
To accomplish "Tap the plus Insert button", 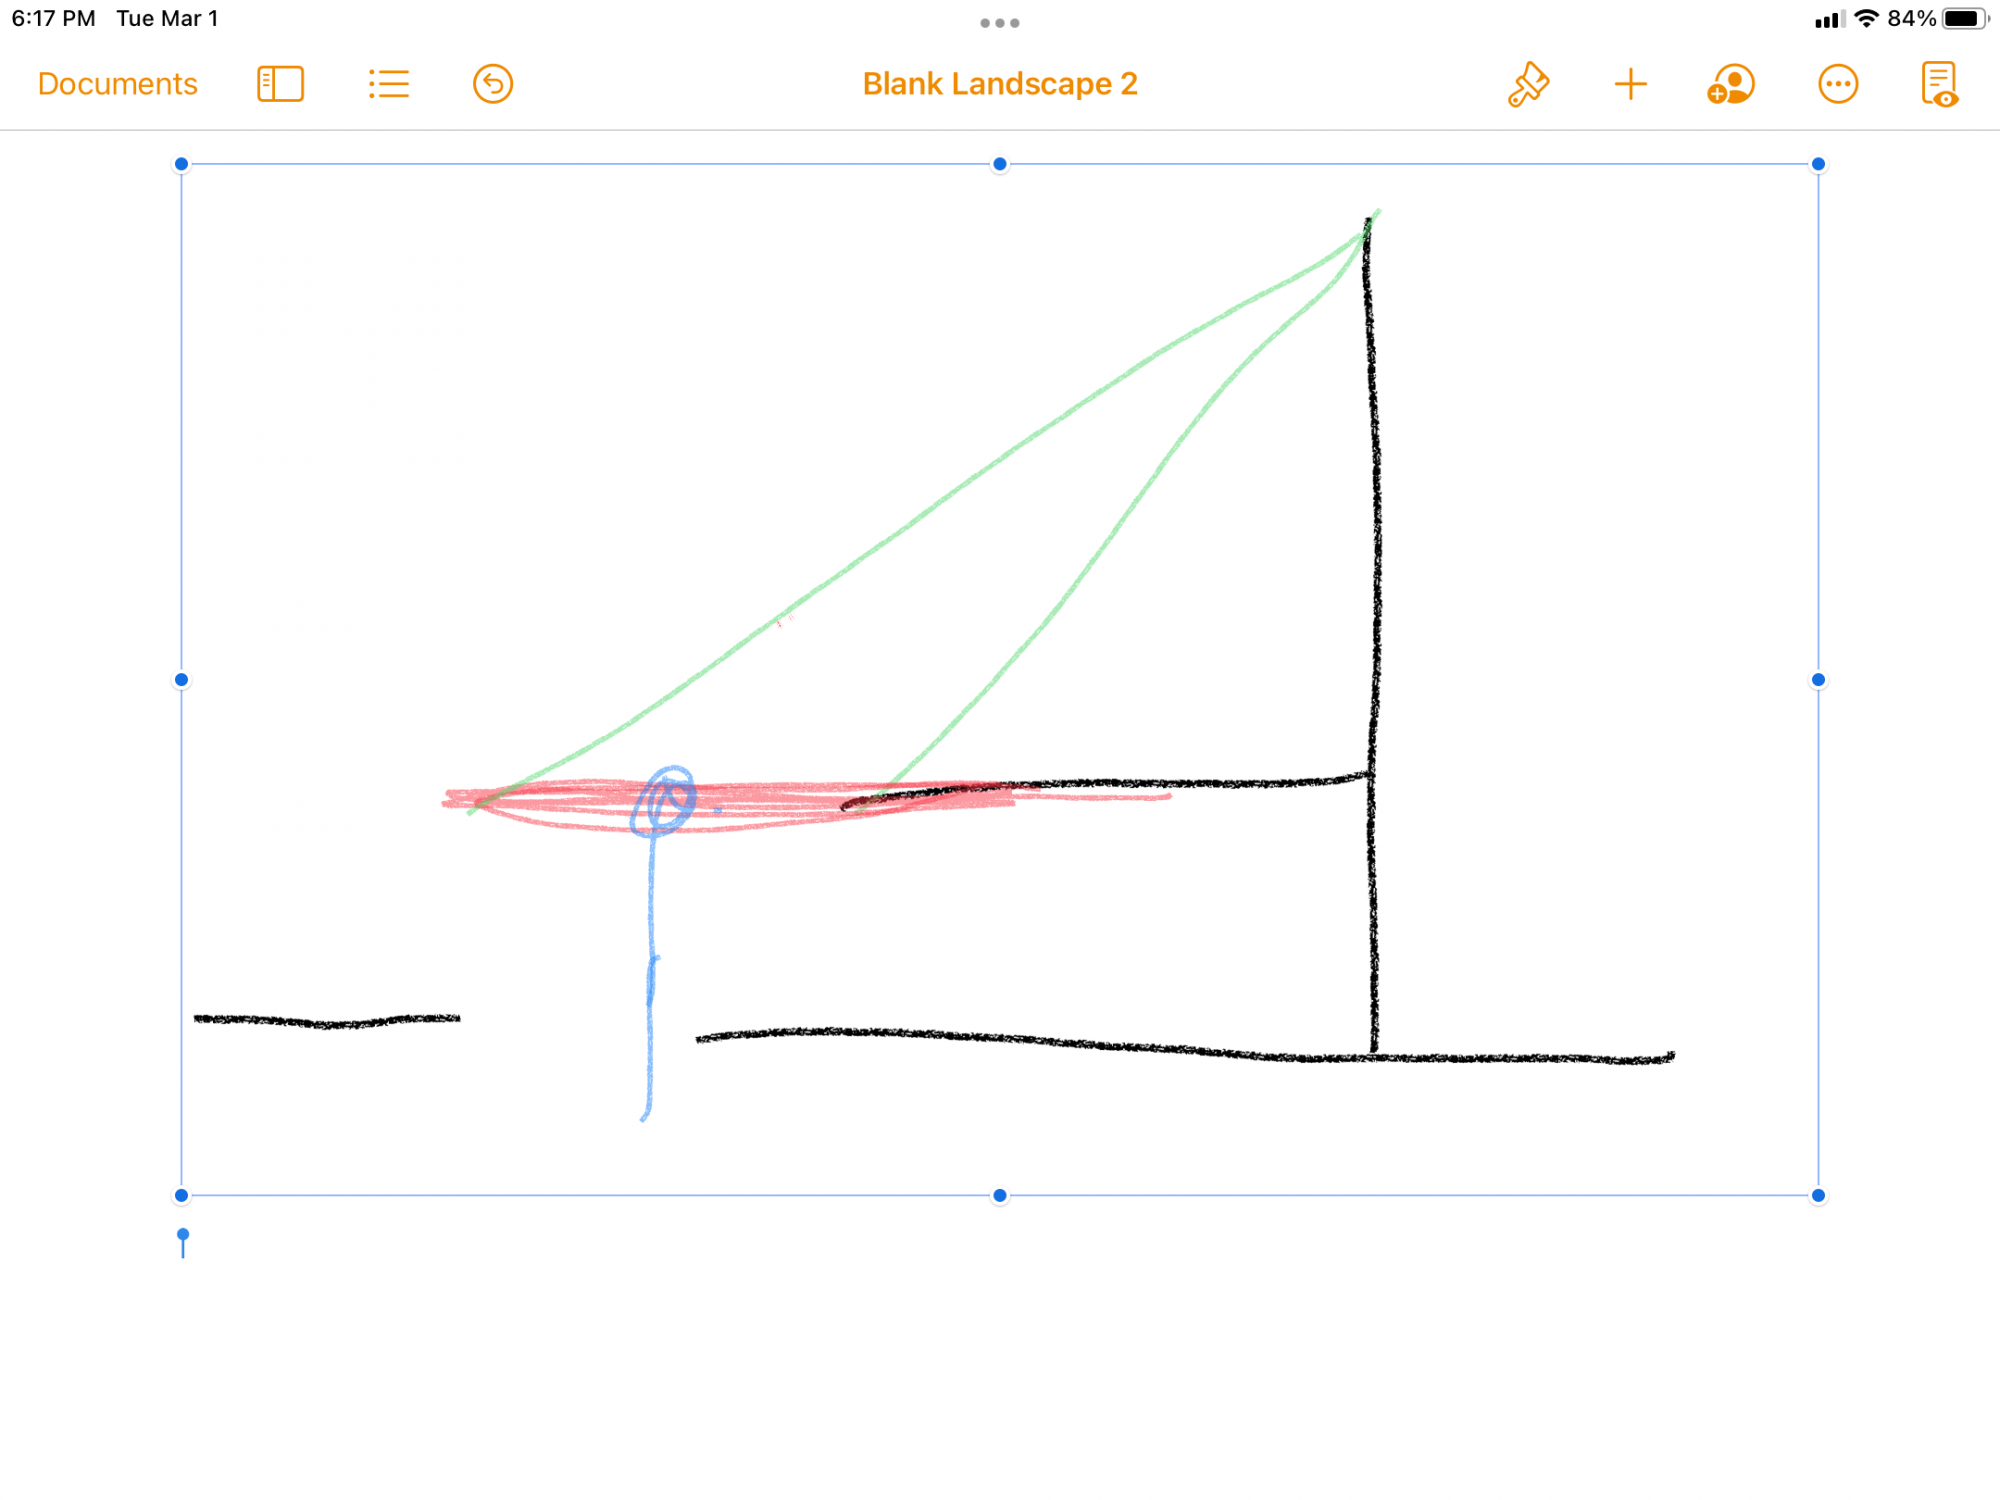I will coord(1630,84).
